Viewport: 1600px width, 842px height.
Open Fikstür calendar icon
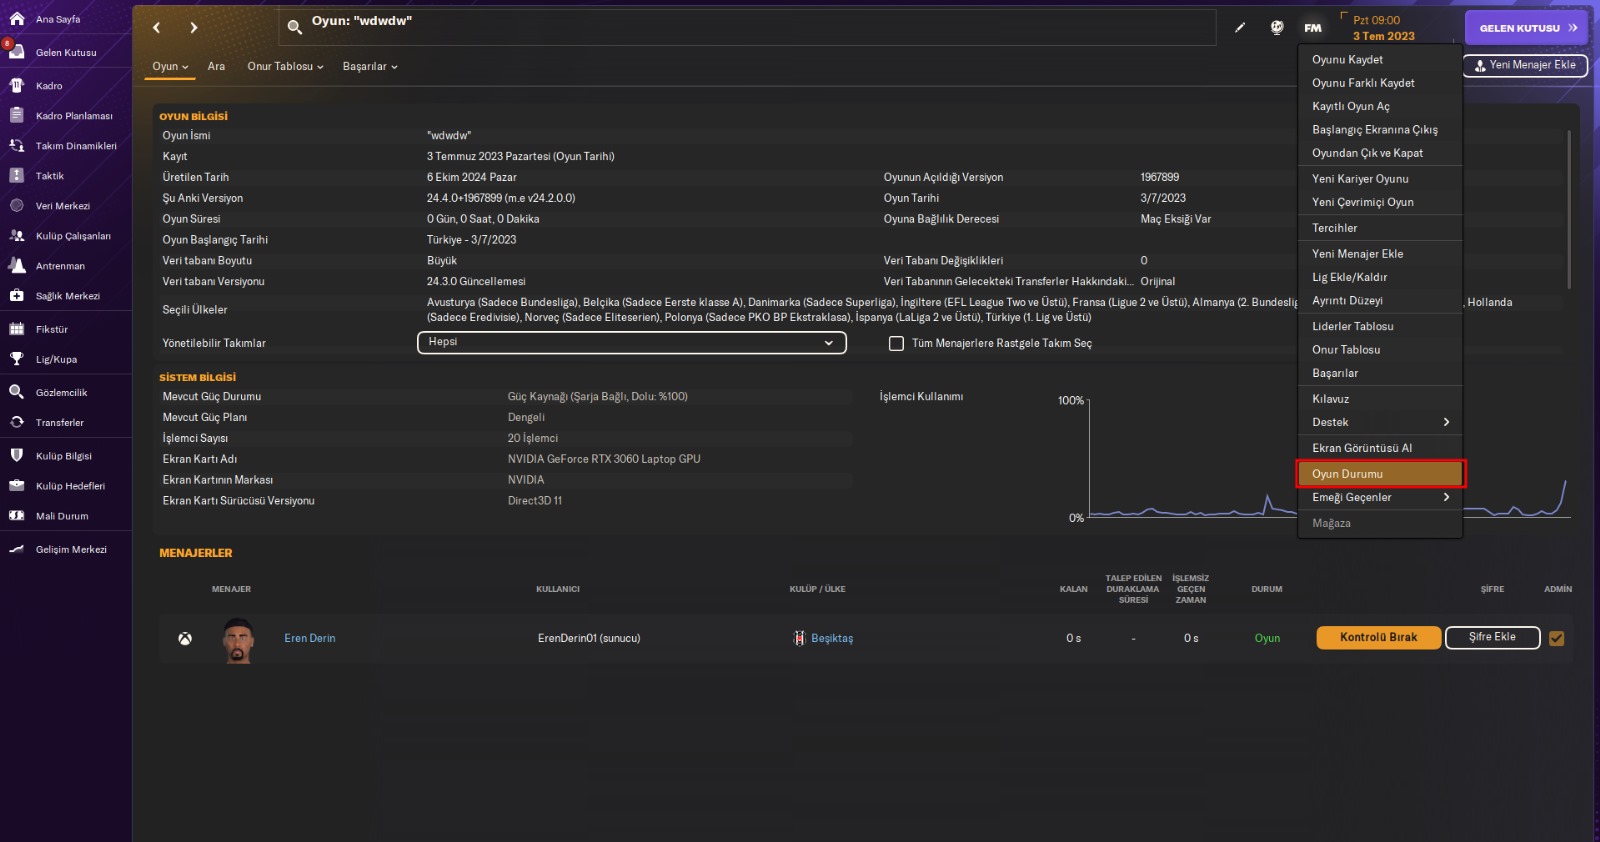click(17, 329)
